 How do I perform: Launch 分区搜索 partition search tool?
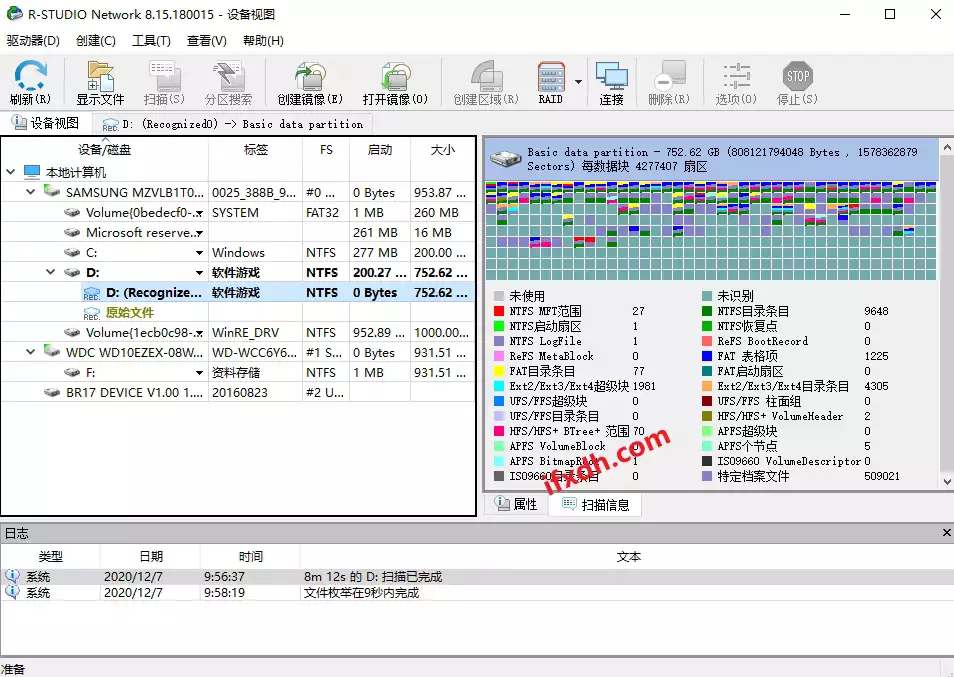pos(228,80)
